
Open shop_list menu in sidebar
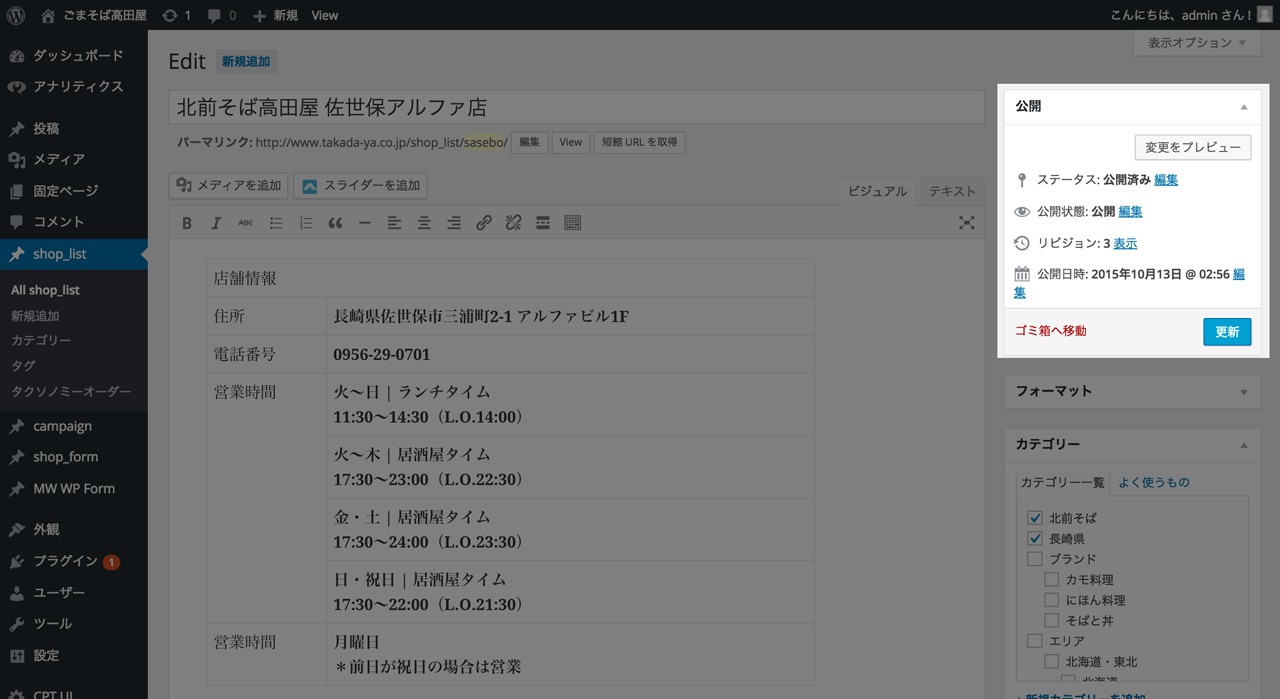click(74, 254)
